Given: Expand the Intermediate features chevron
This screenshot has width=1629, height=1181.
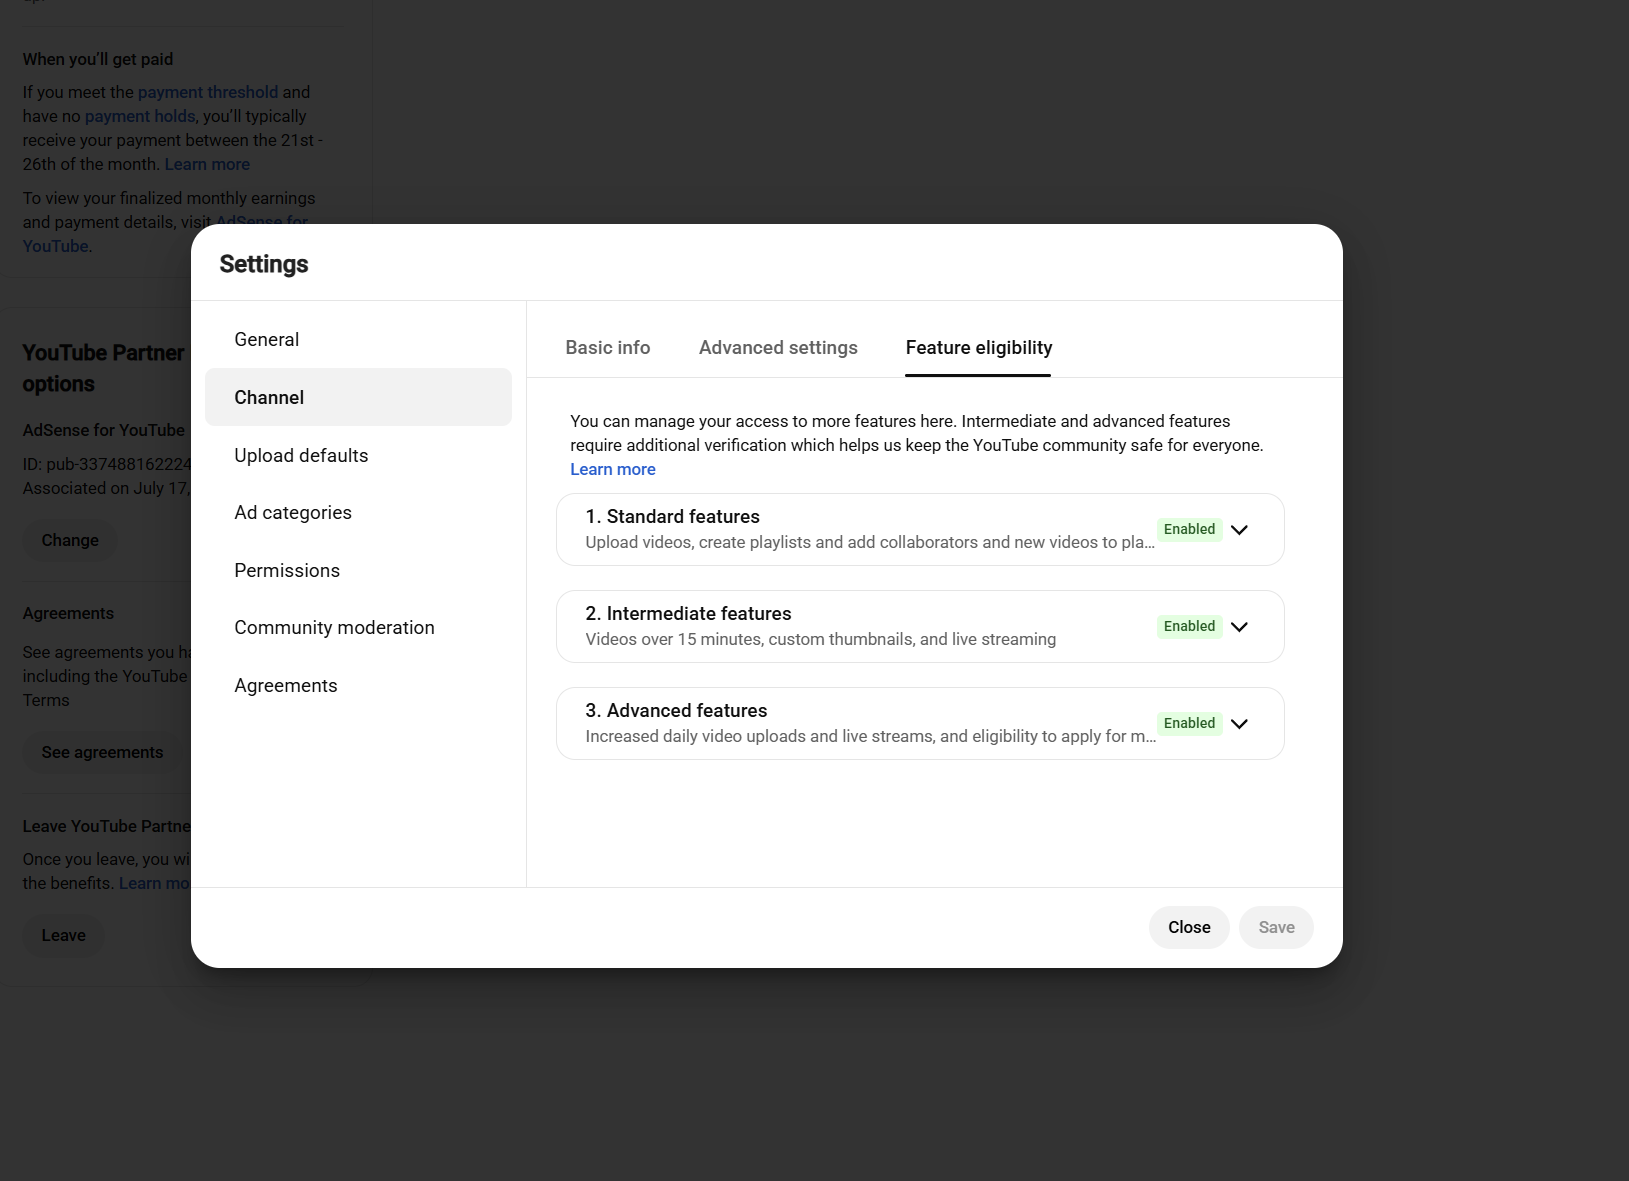Looking at the screenshot, I should [1239, 627].
